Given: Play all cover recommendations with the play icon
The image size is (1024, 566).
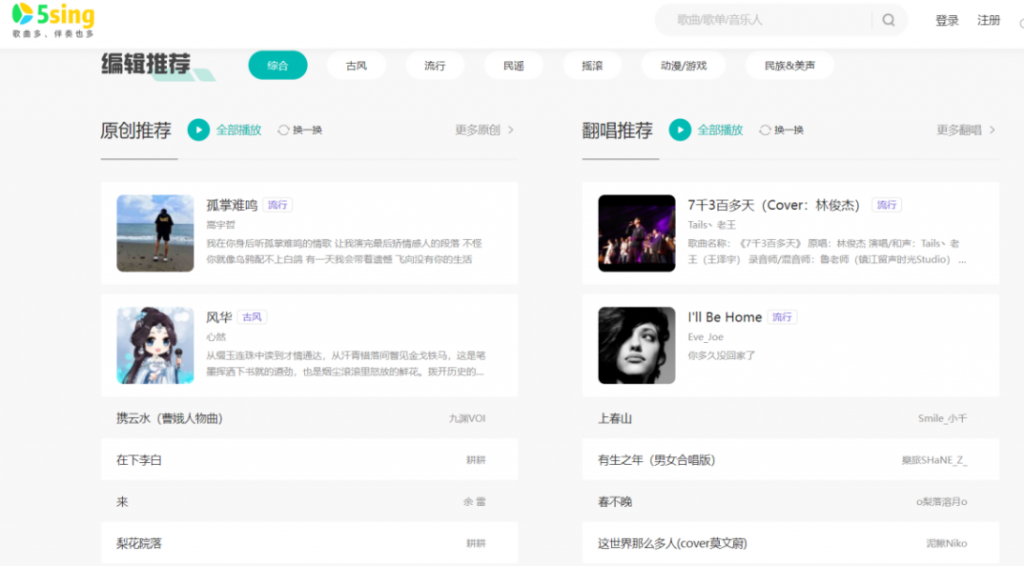Looking at the screenshot, I should (x=680, y=130).
